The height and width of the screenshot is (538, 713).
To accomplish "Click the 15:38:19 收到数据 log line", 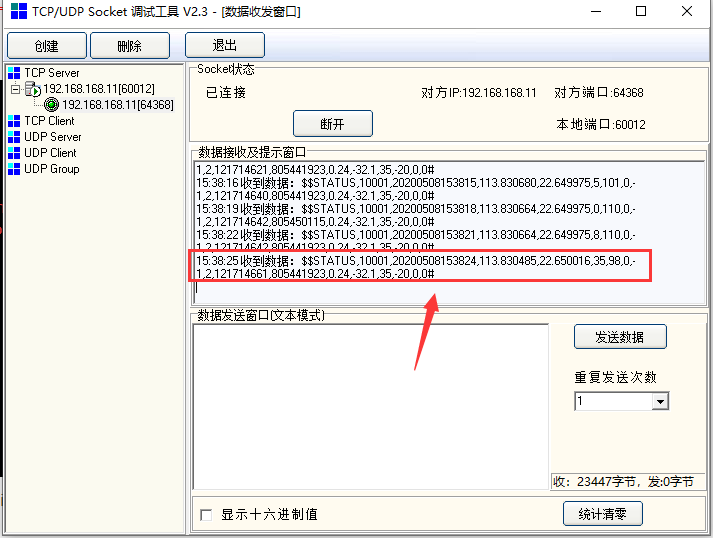I will (416, 209).
